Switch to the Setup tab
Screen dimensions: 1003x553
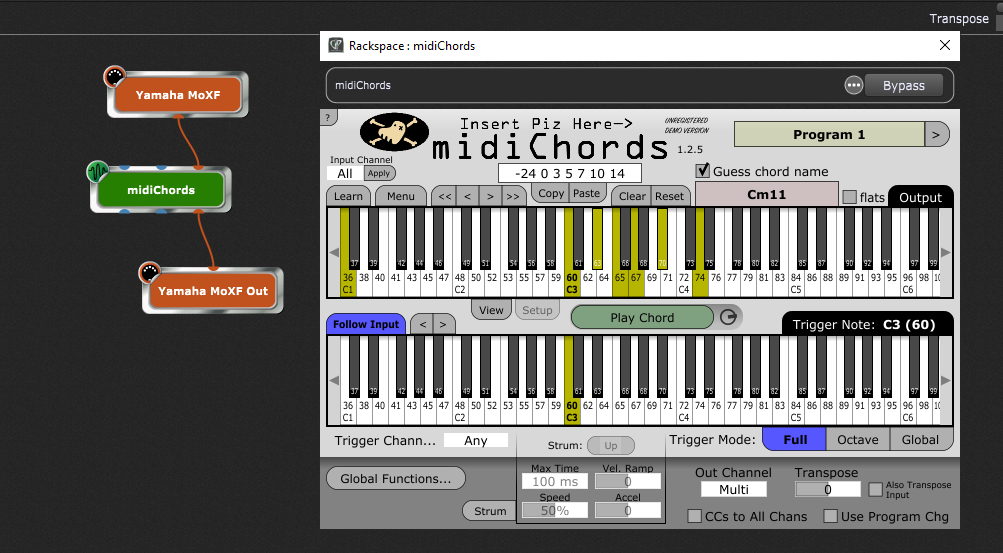(537, 310)
